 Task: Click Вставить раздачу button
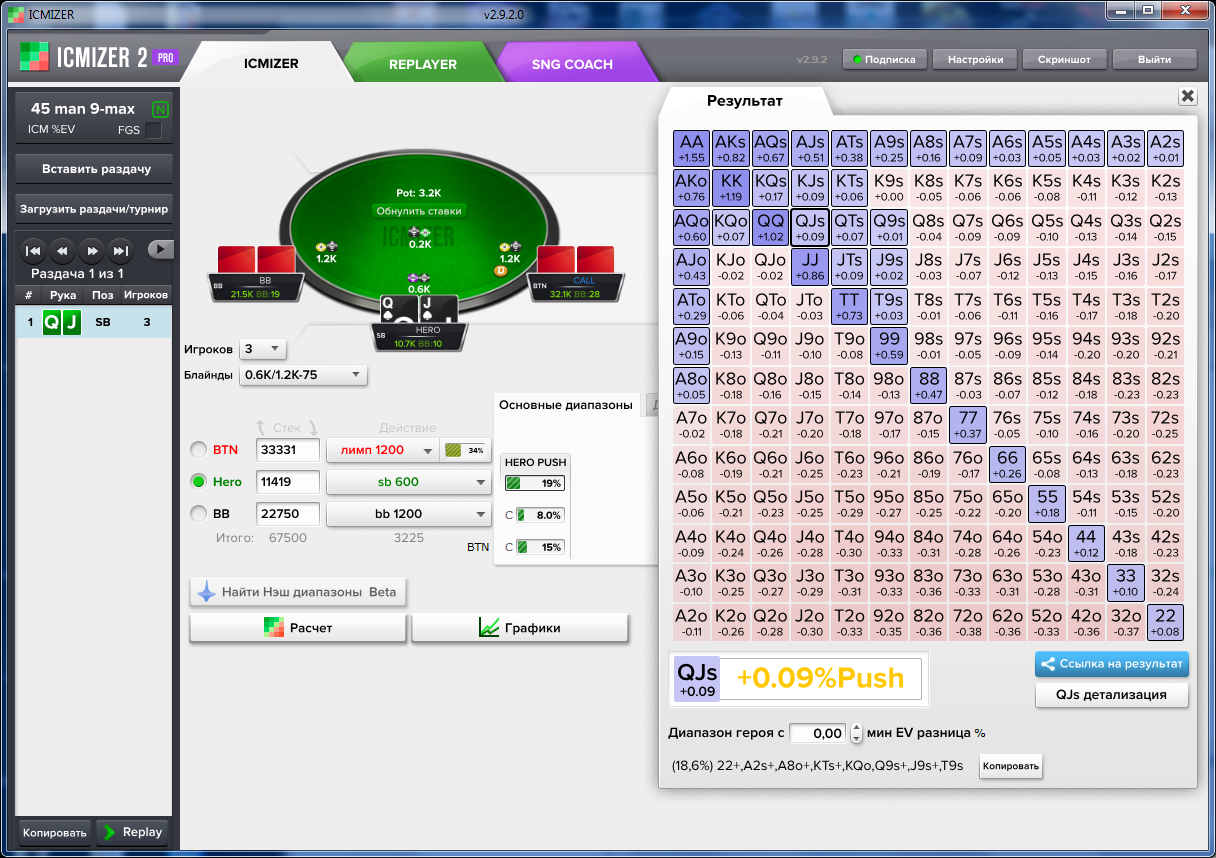pos(96,169)
